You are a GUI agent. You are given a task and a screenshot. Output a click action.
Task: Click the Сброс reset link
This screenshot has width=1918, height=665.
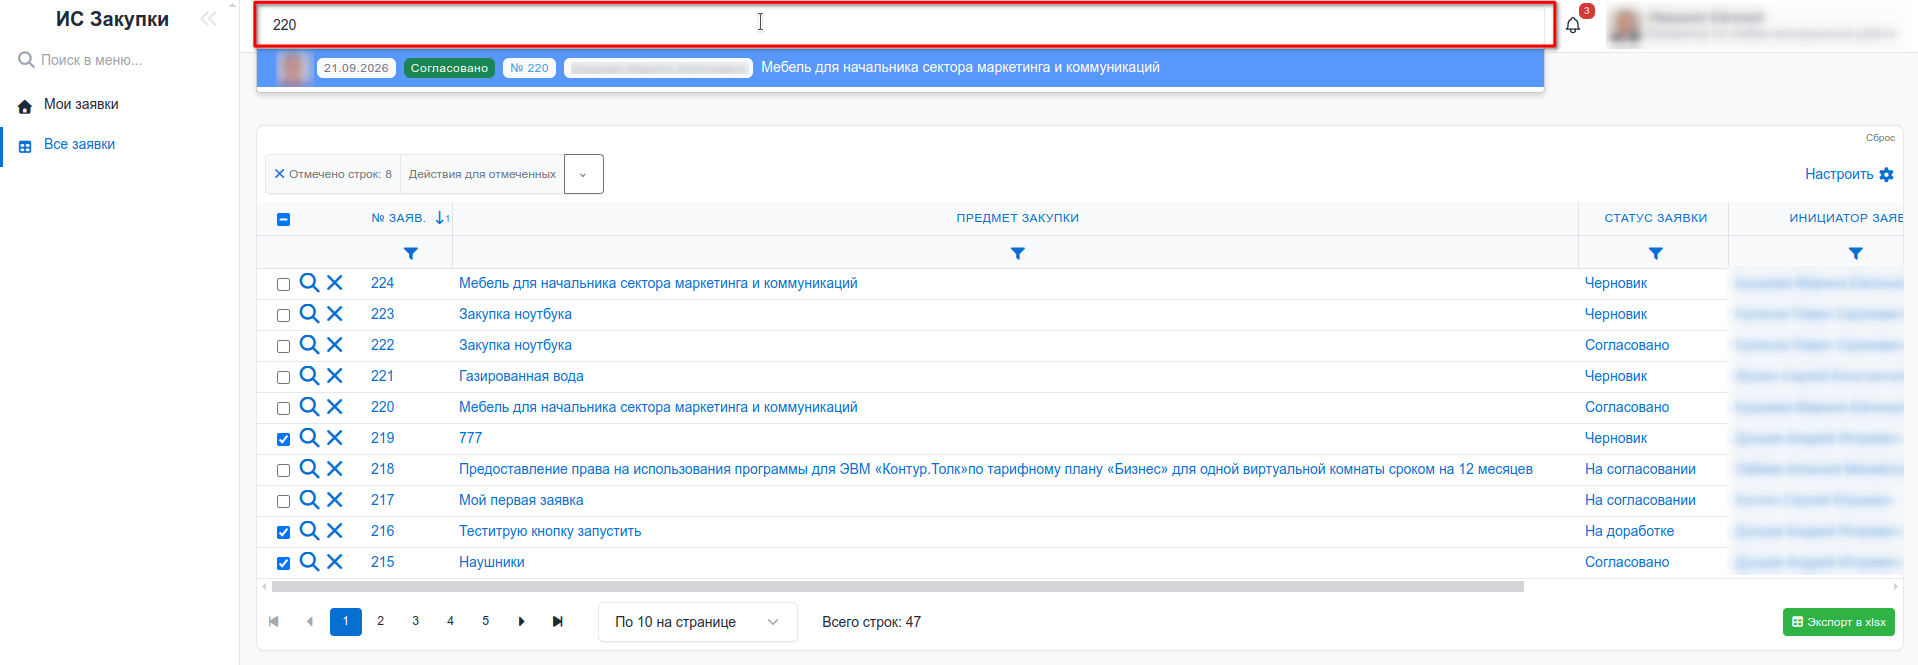click(1880, 138)
